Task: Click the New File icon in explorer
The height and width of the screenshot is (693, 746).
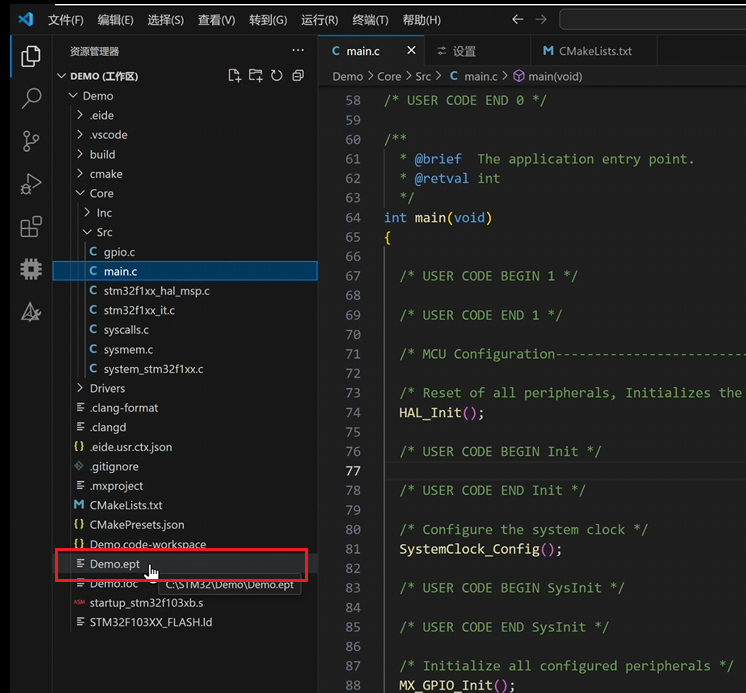Action: pos(235,76)
